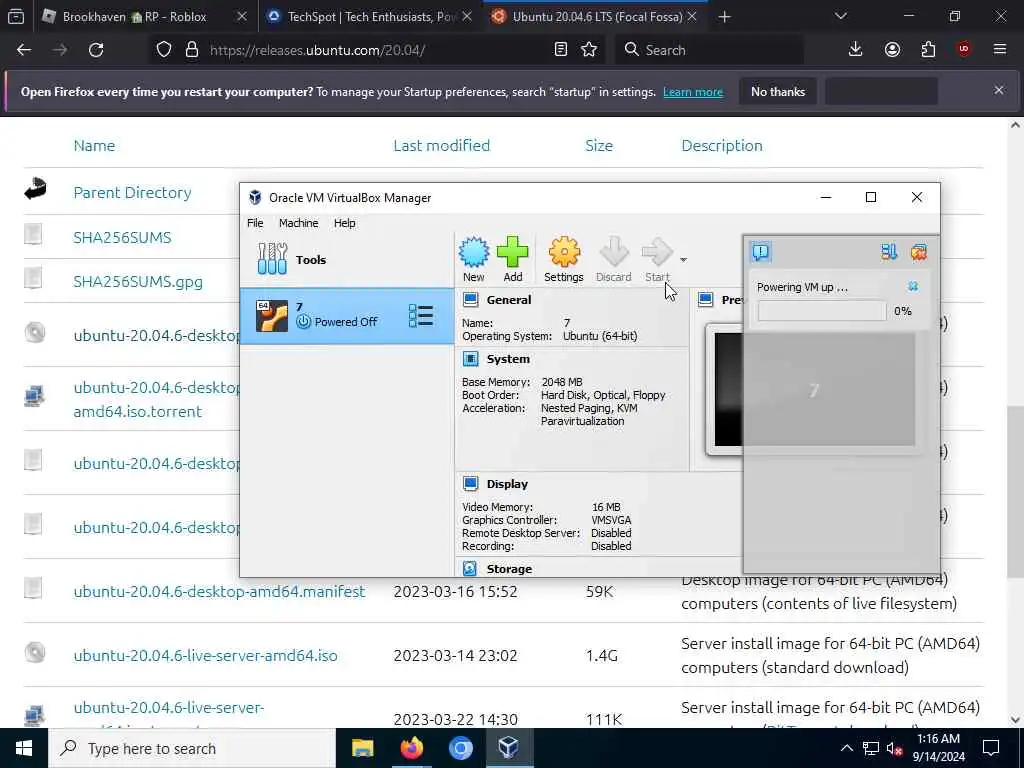This screenshot has width=1024, height=768.
Task: Click the No thanks button
Action: pos(778,92)
